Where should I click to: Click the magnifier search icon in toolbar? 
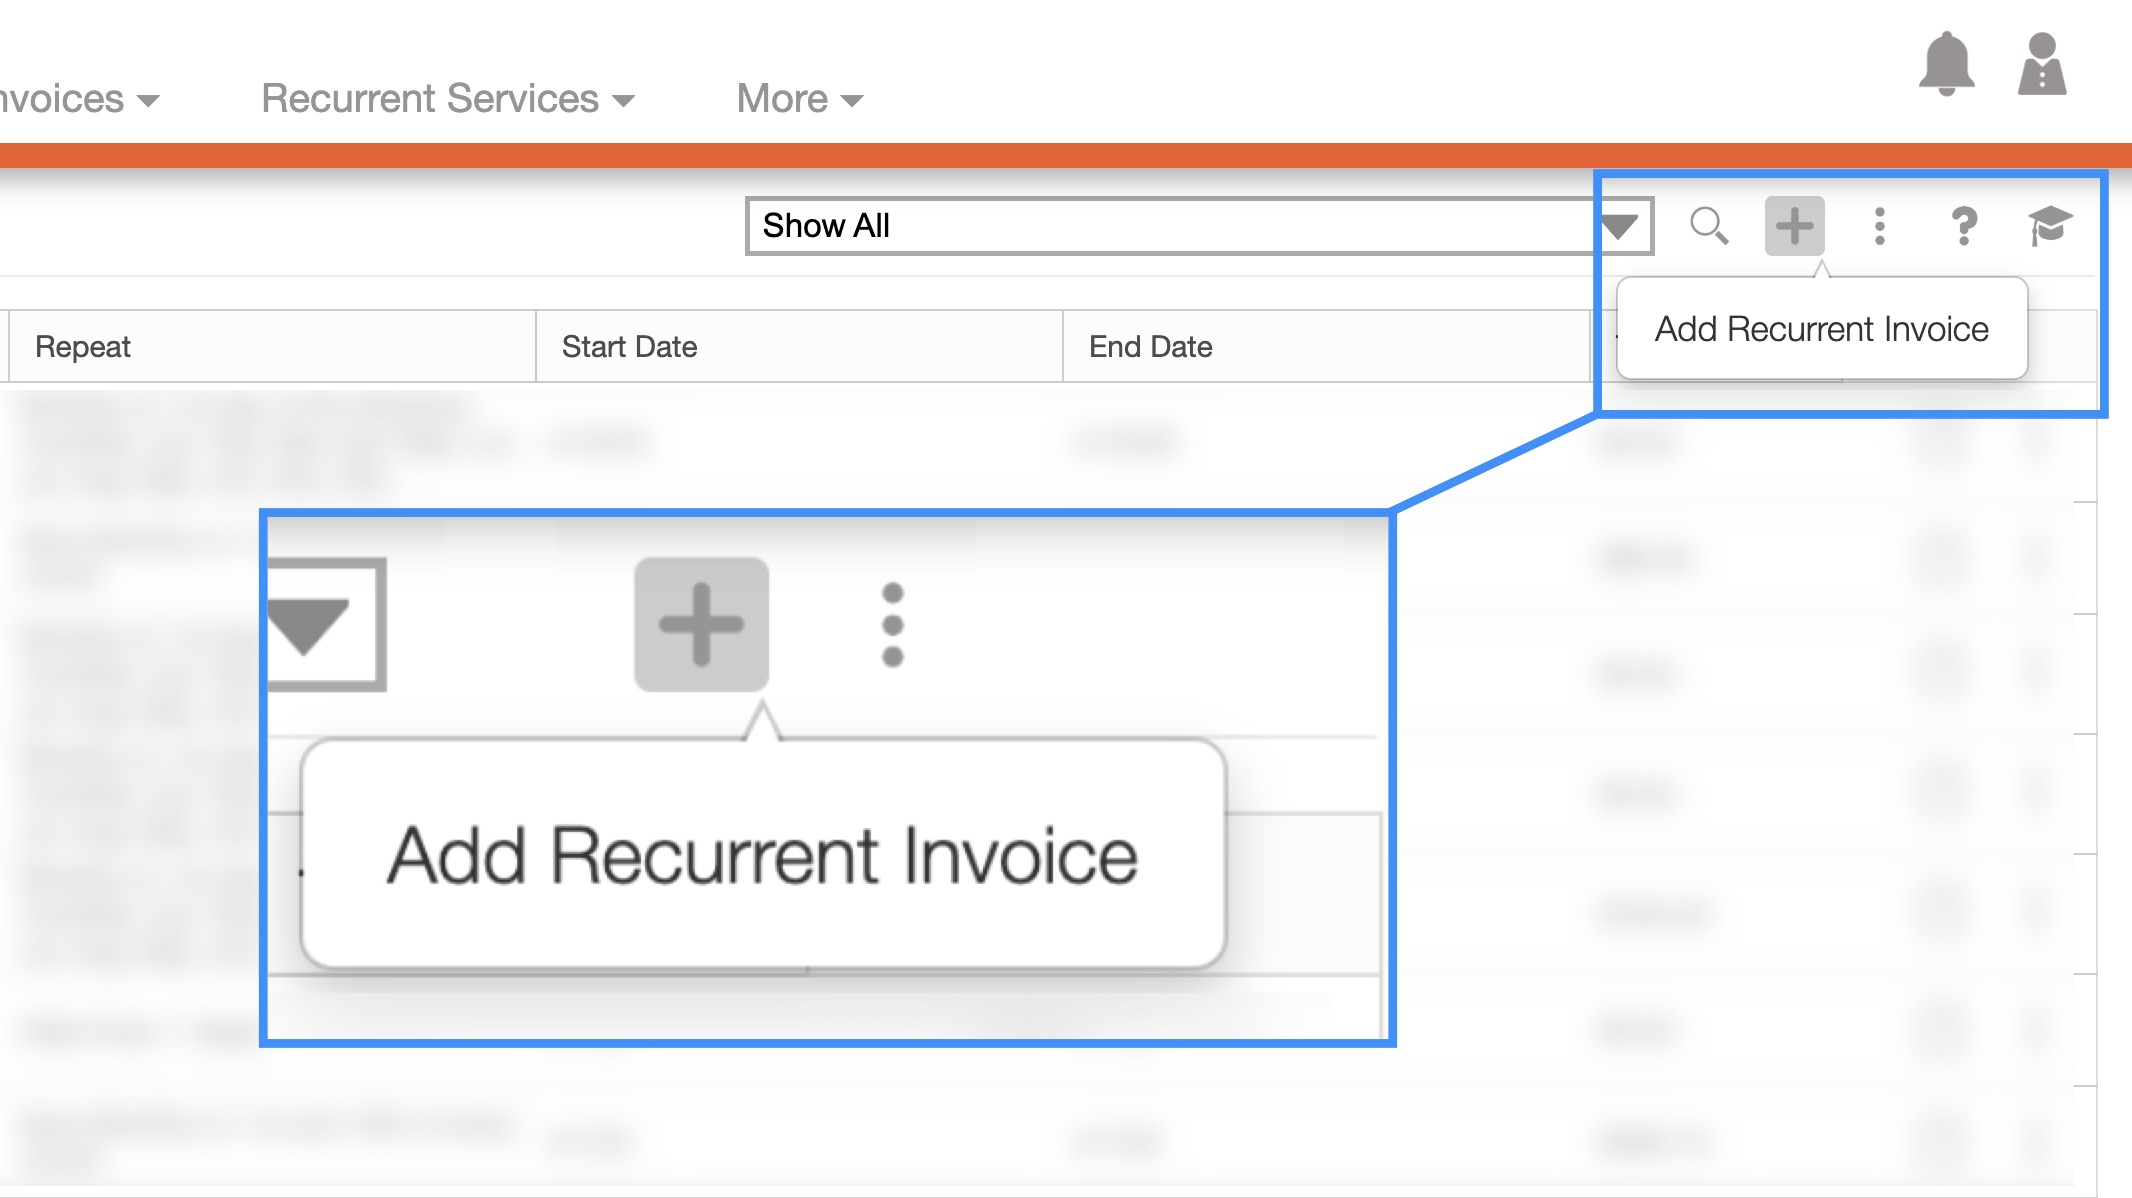click(1708, 226)
